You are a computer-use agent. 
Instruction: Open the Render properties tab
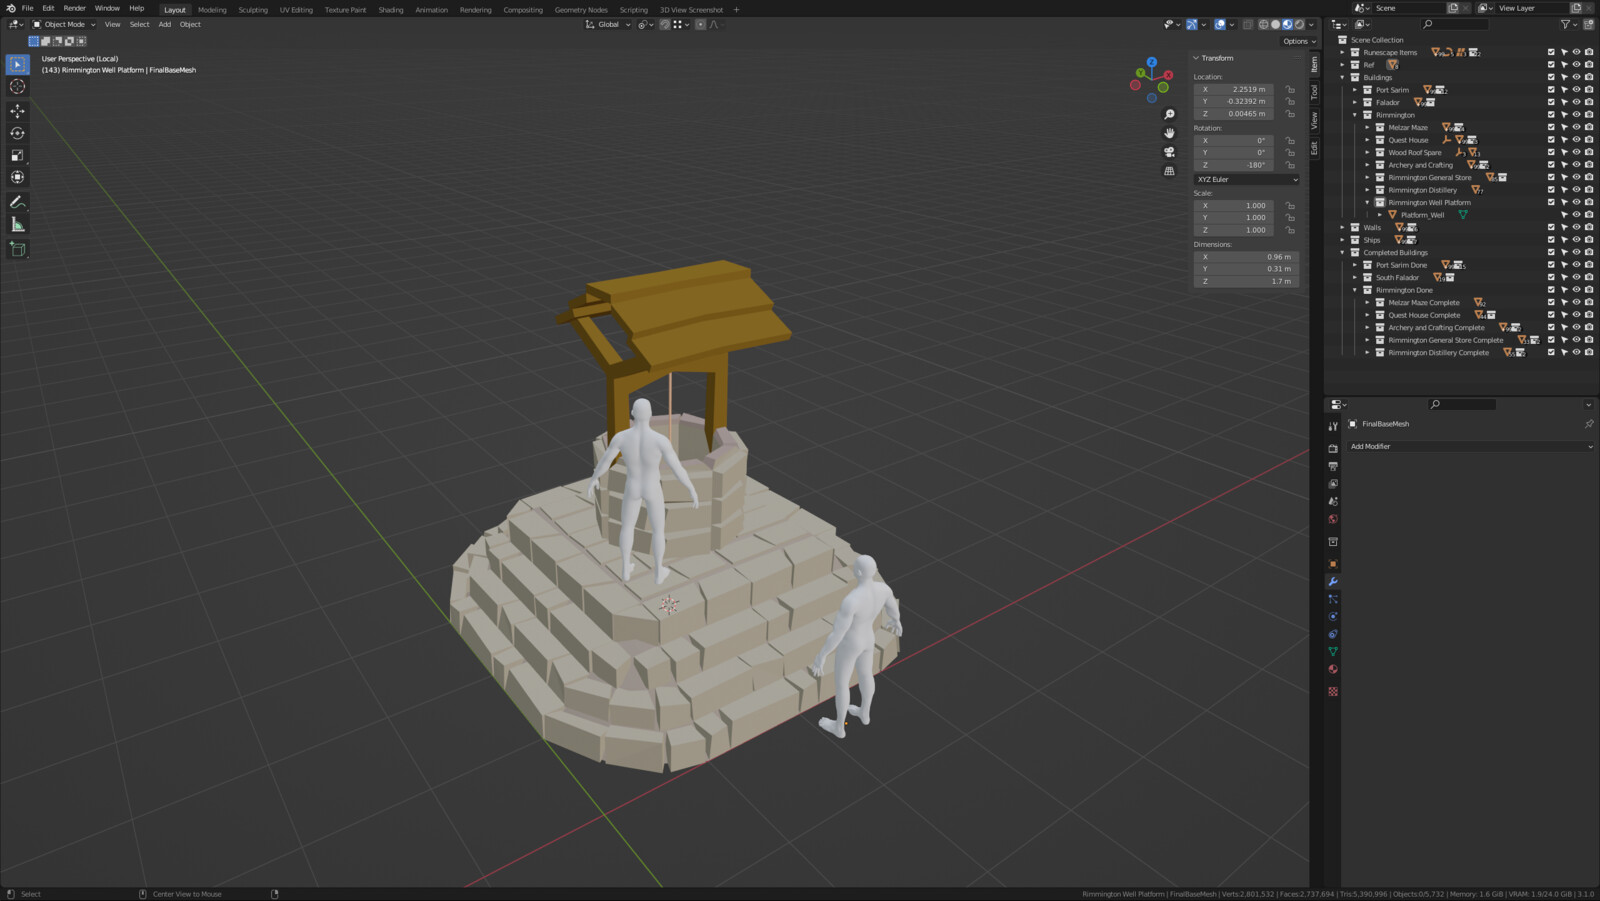[x=1333, y=449]
